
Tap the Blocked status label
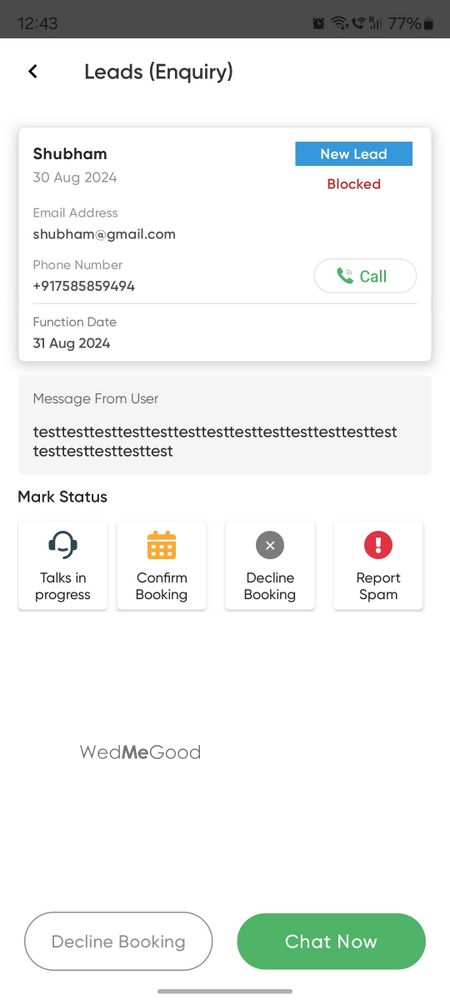click(x=354, y=184)
